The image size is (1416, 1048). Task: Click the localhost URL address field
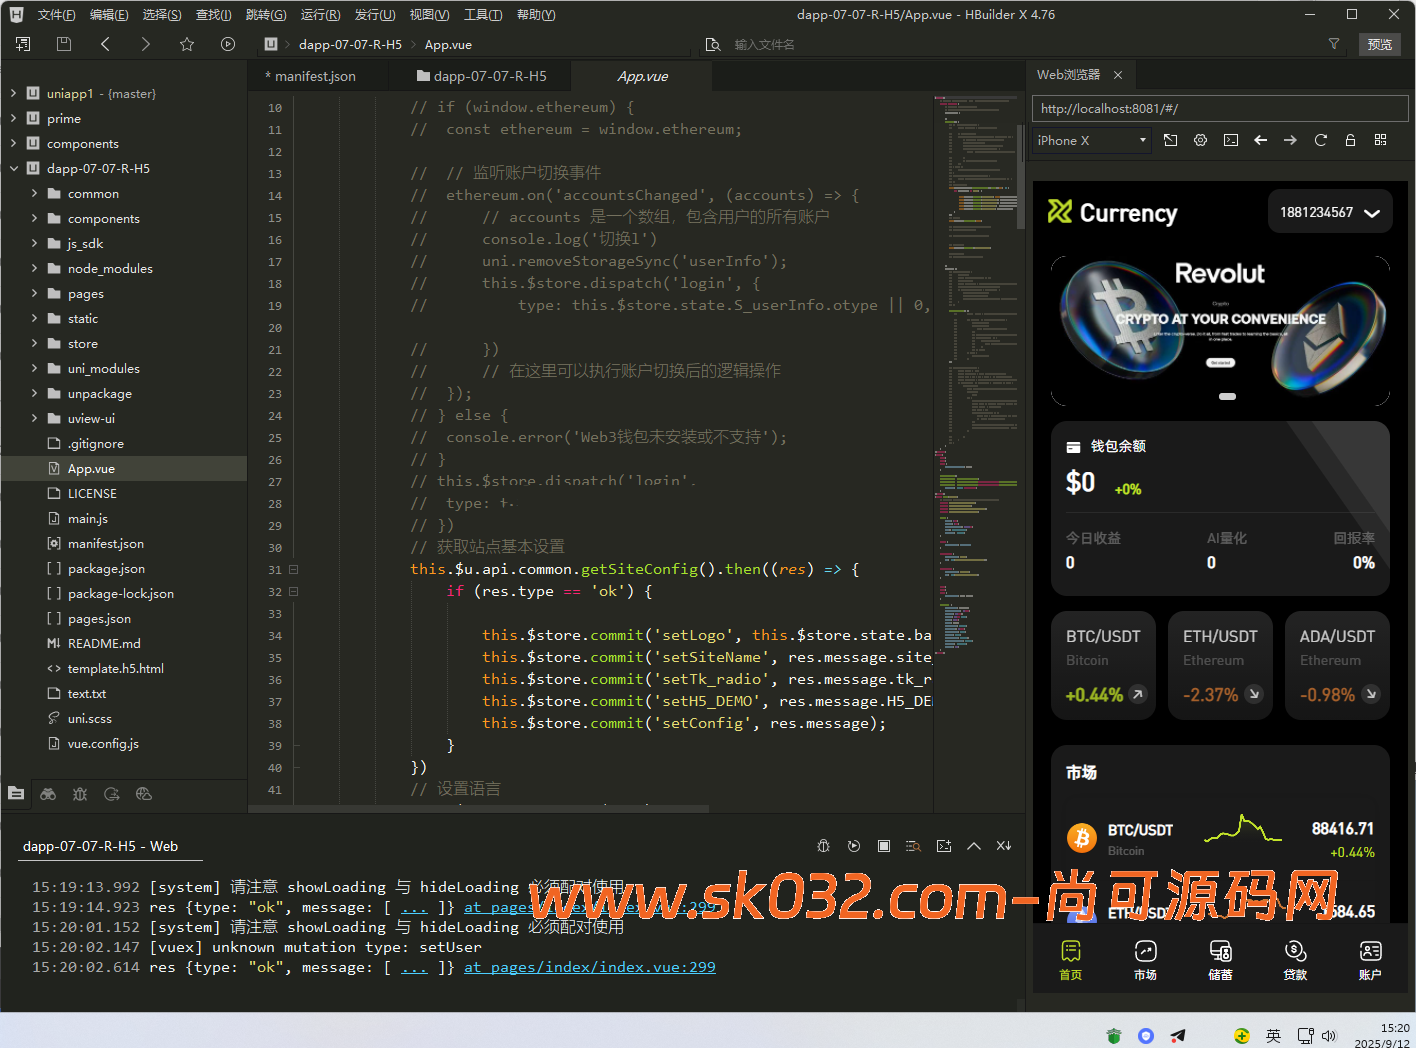coord(1220,108)
